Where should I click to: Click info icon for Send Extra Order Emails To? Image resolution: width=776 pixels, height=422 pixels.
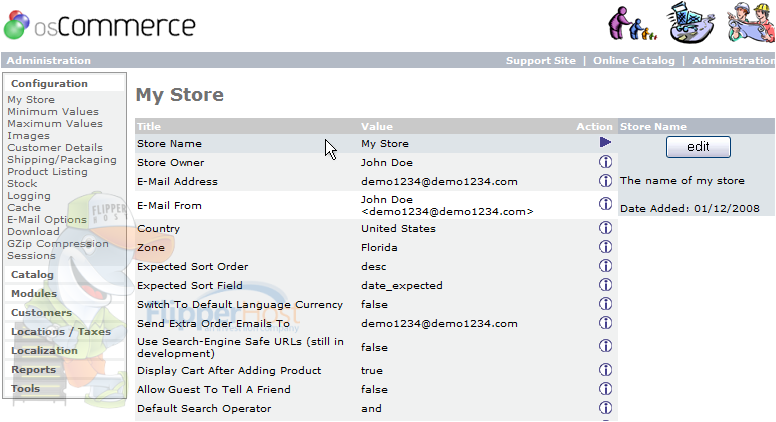pyautogui.click(x=605, y=323)
